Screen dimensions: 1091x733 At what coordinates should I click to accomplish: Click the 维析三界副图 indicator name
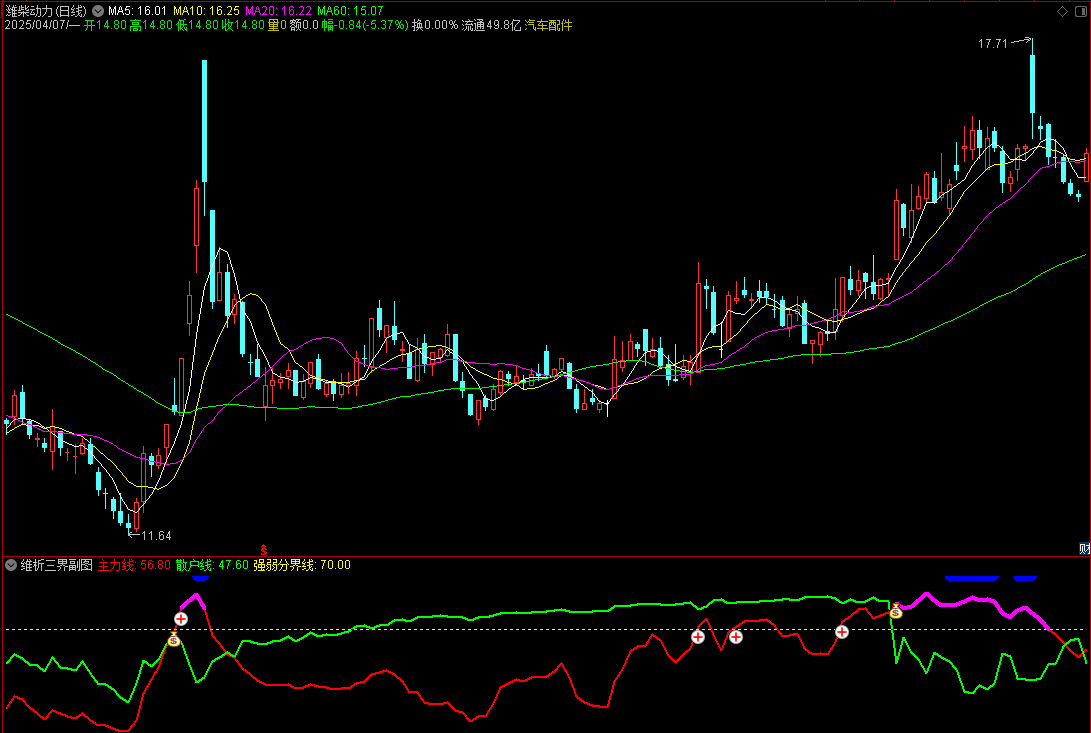click(x=56, y=565)
